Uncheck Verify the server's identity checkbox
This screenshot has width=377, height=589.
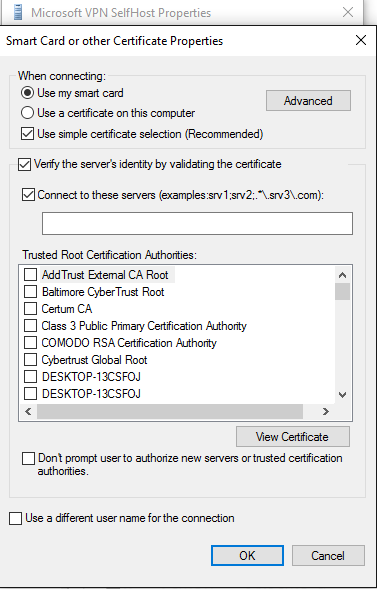(25, 165)
